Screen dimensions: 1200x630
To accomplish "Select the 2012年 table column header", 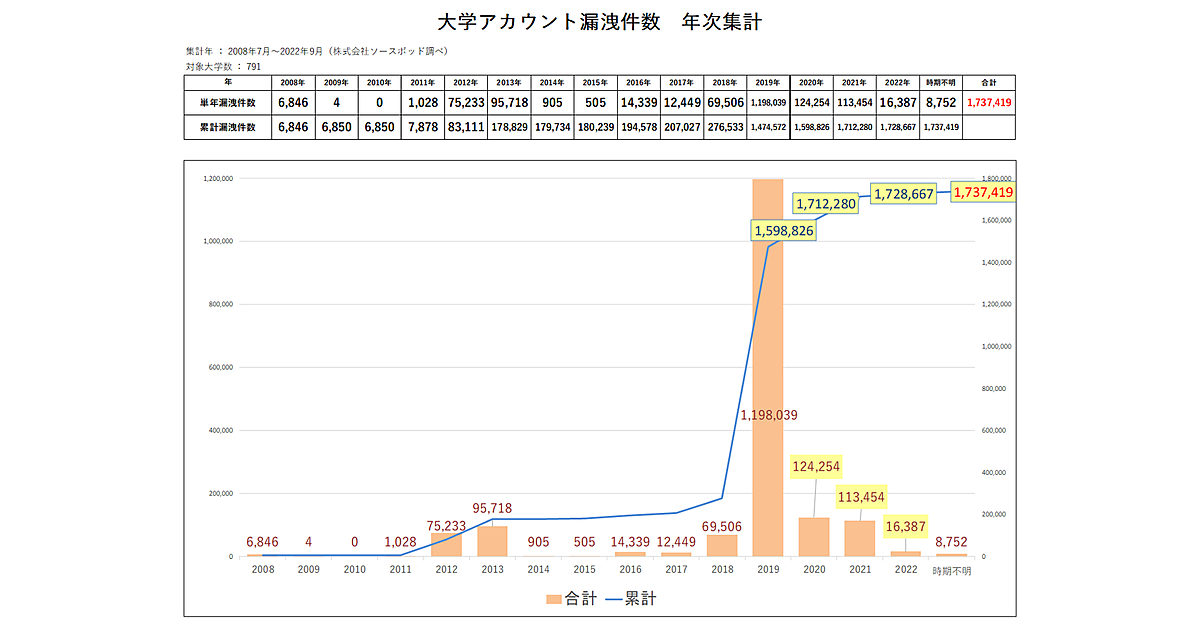I will 465,82.
